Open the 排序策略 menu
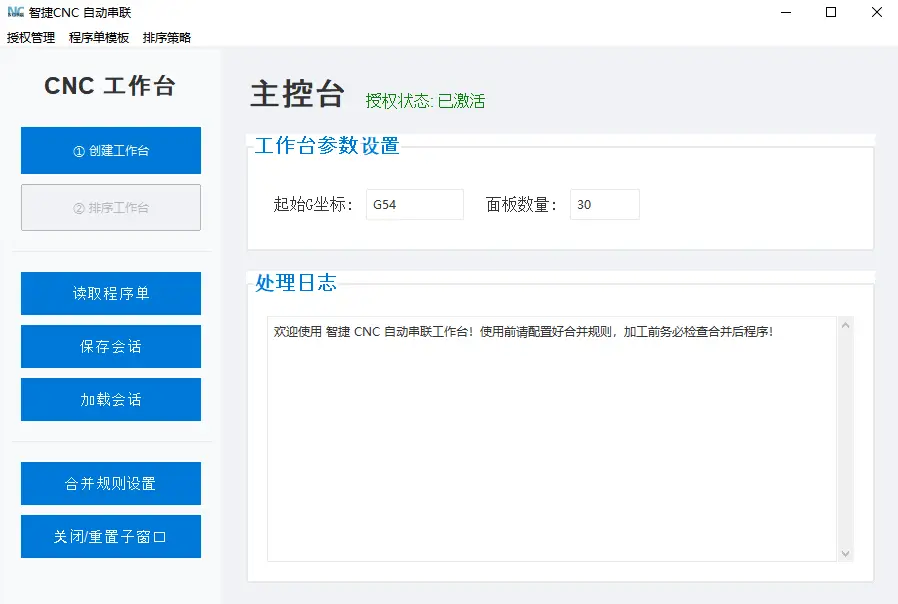This screenshot has height=604, width=898. [x=167, y=36]
